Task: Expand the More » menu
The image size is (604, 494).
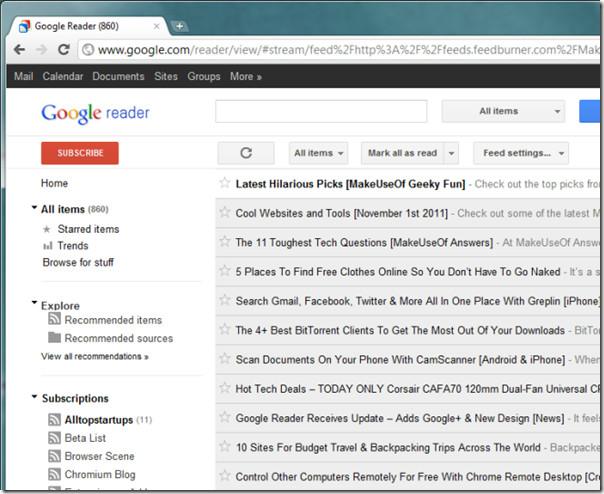Action: pyautogui.click(x=246, y=76)
